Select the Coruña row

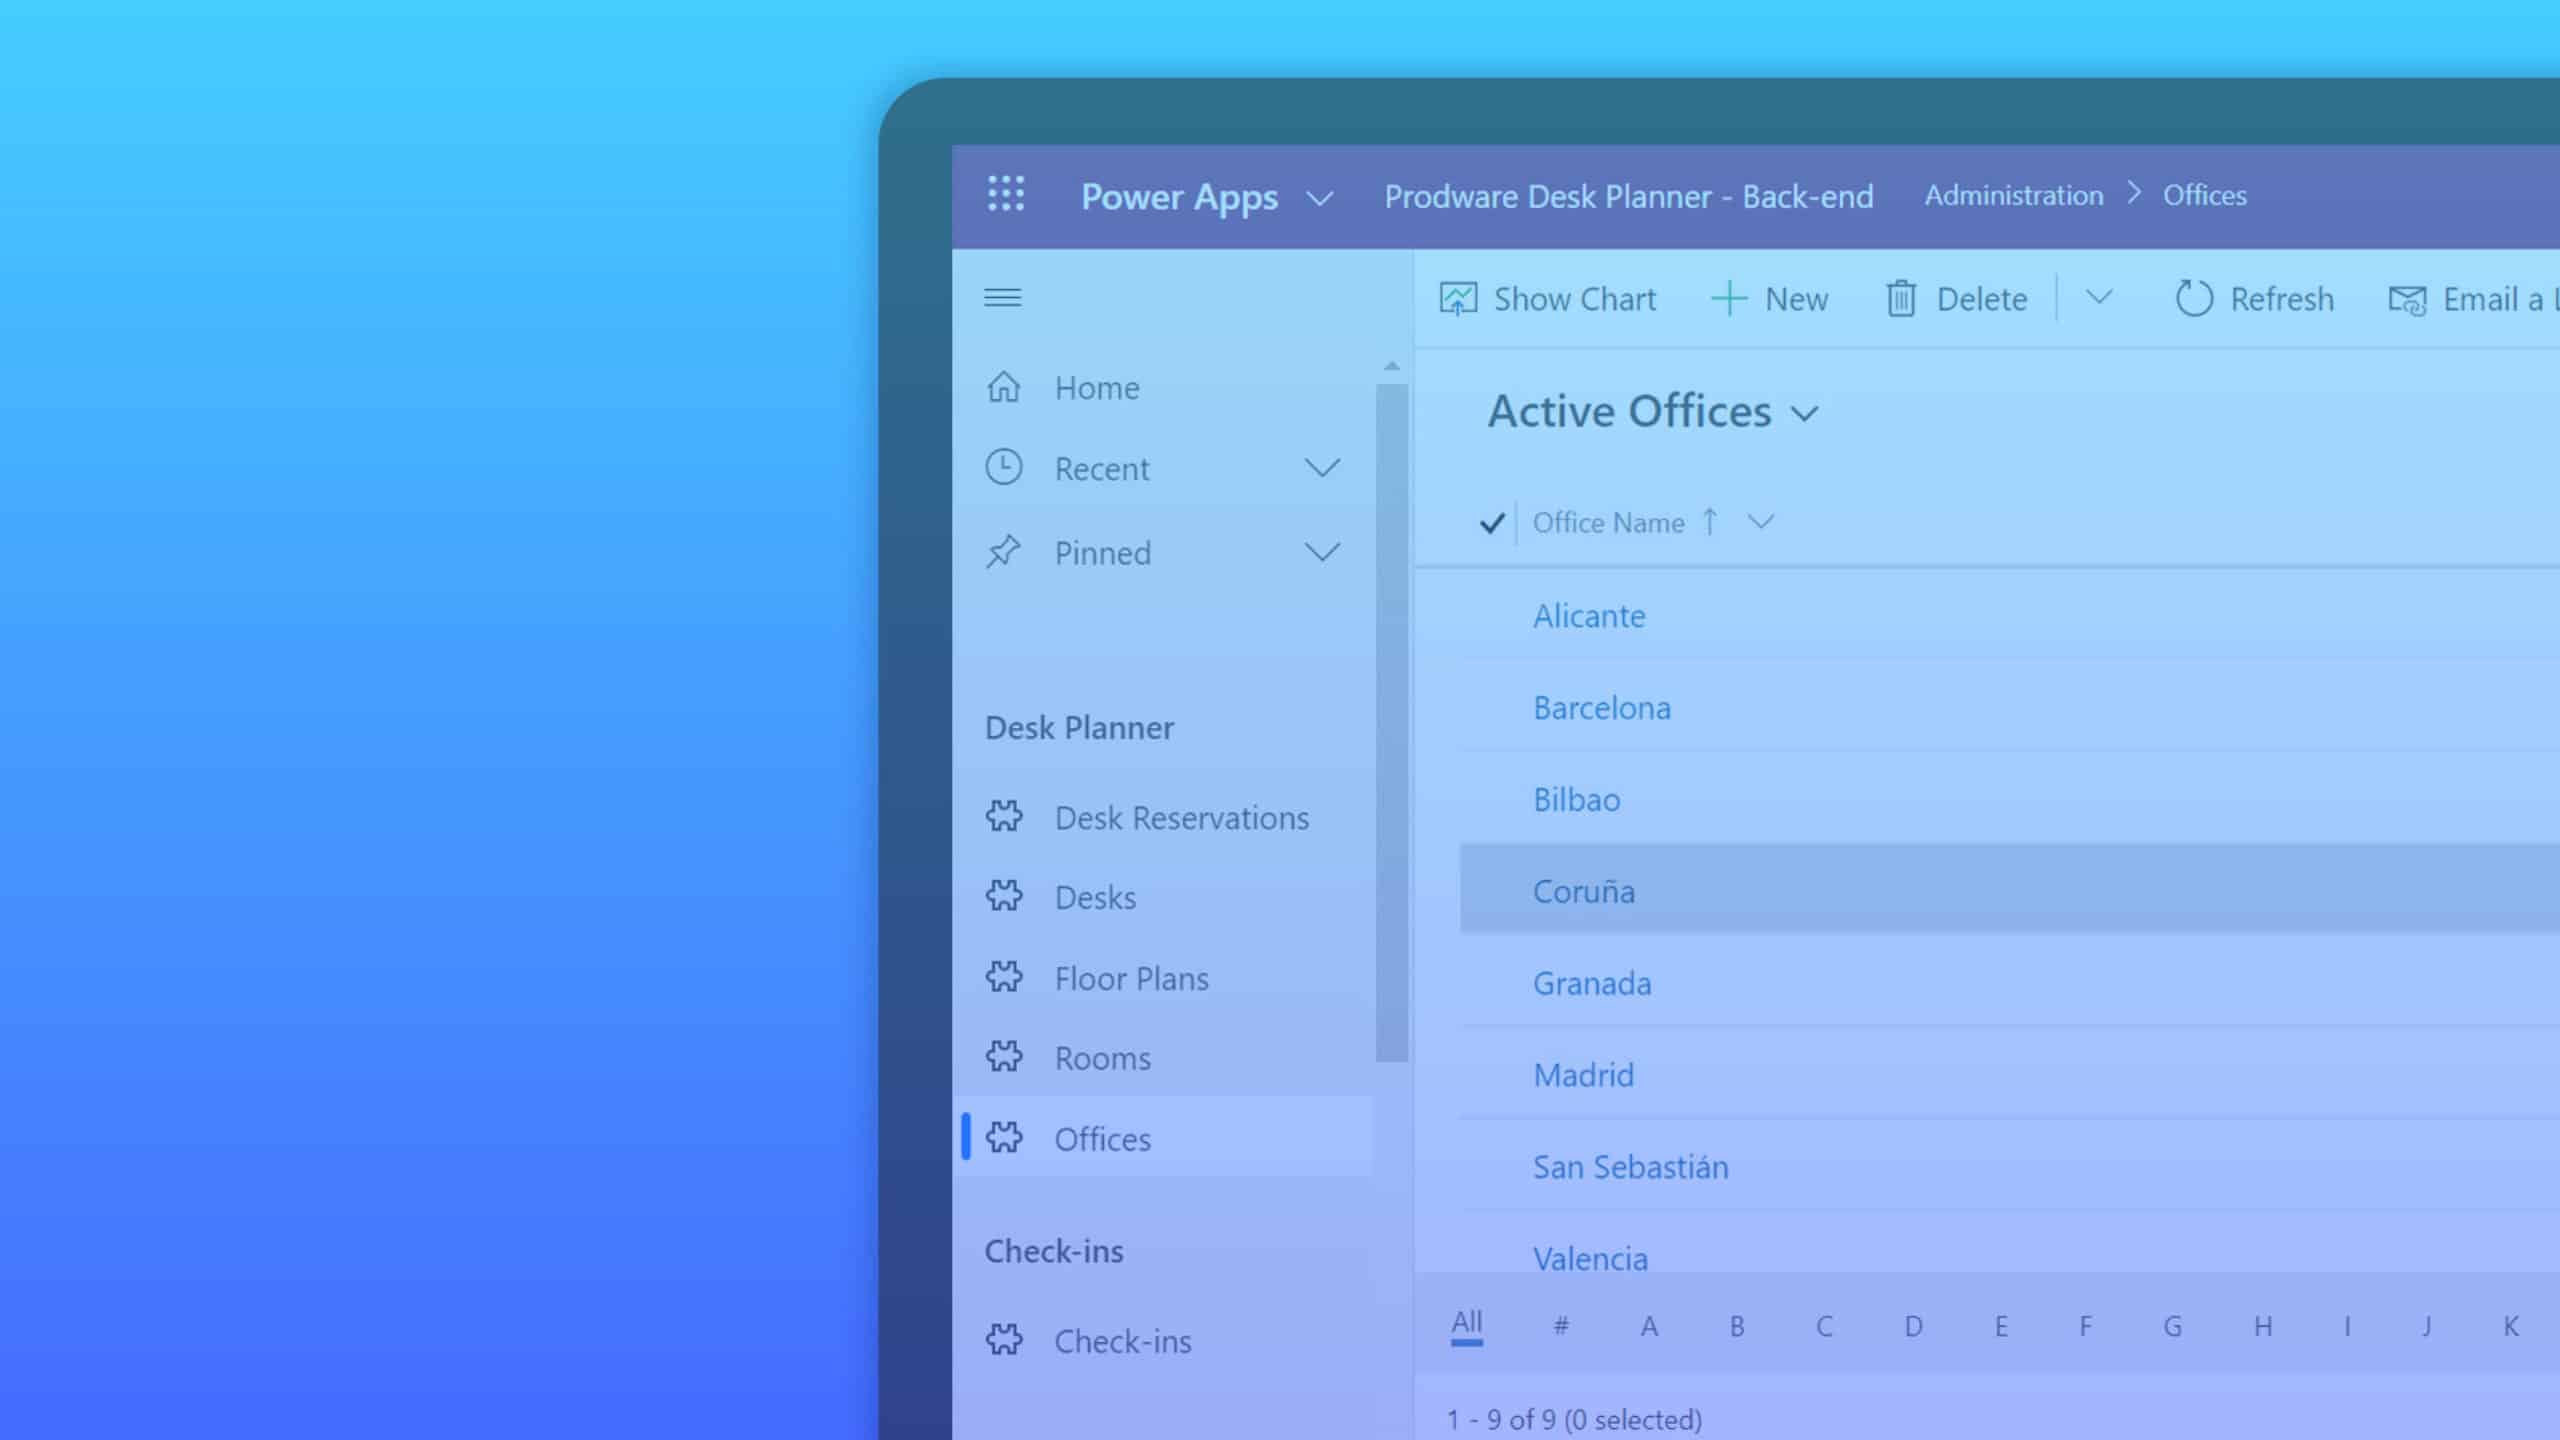pos(1585,890)
